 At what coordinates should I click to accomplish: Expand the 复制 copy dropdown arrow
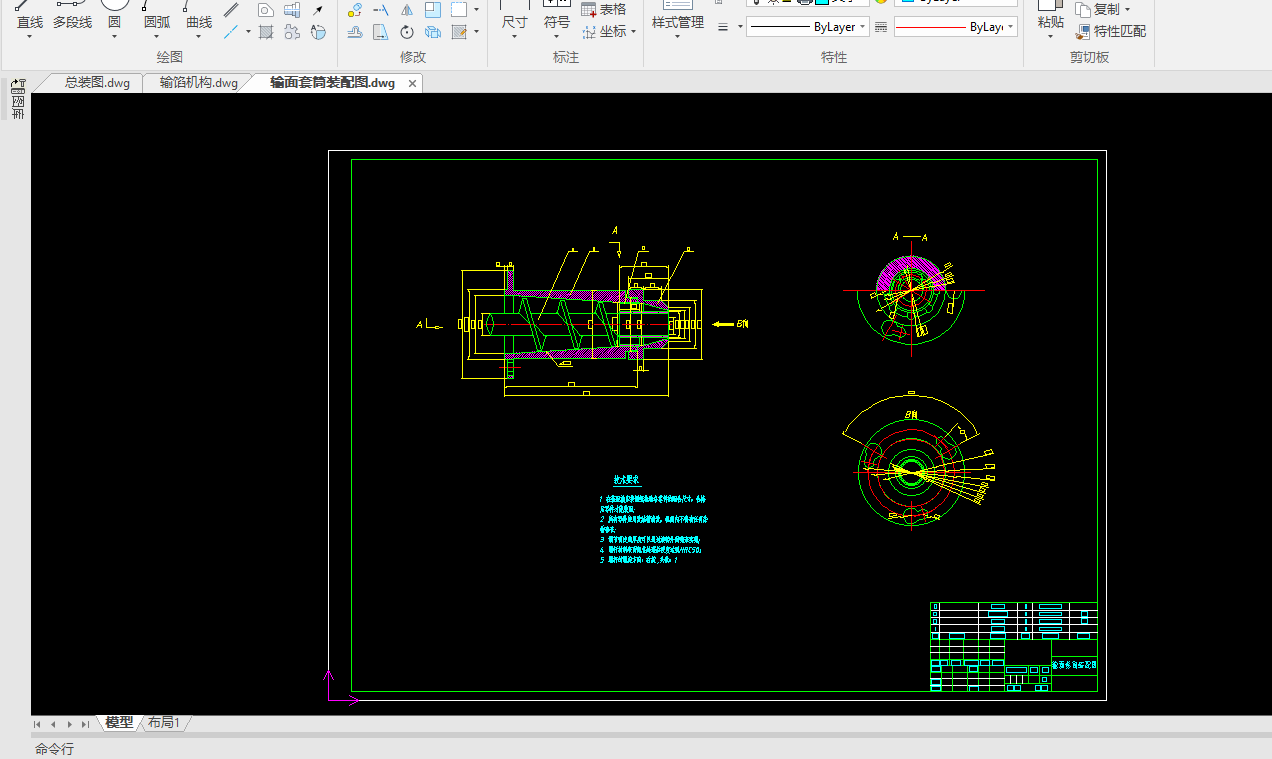coord(1127,10)
